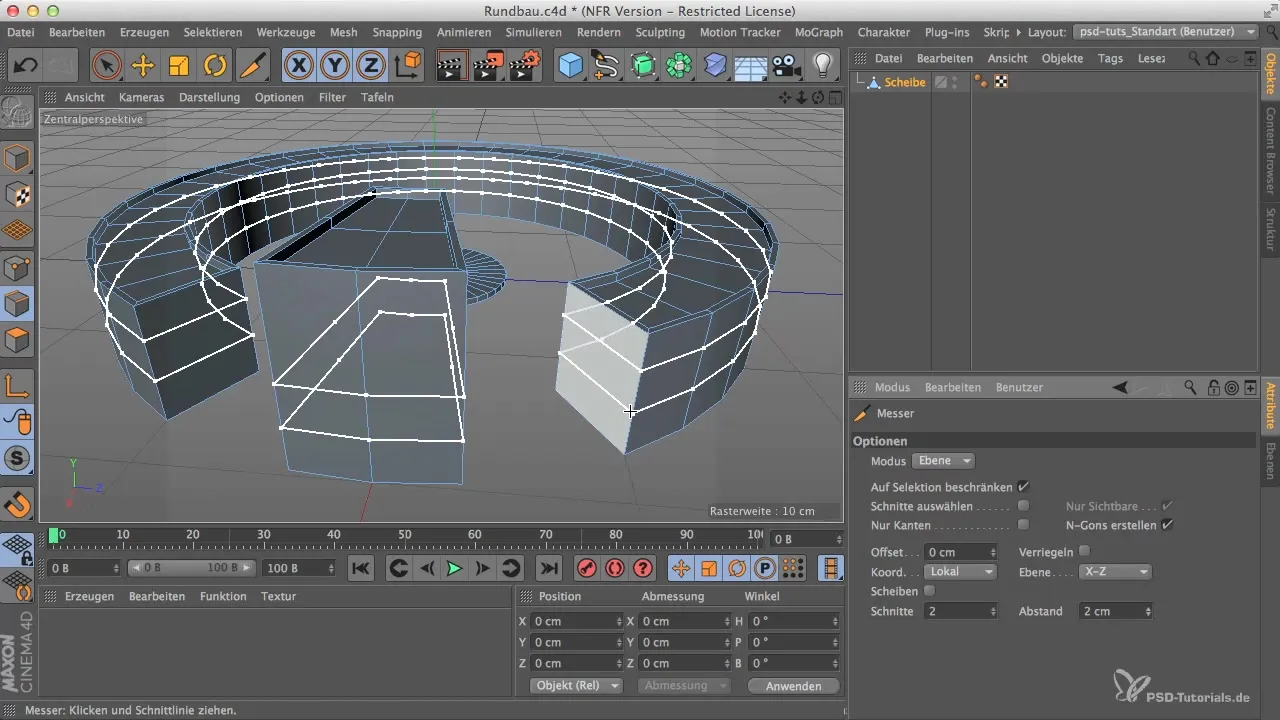
Task: Enable axis mode L icon
Action: [x=18, y=385]
